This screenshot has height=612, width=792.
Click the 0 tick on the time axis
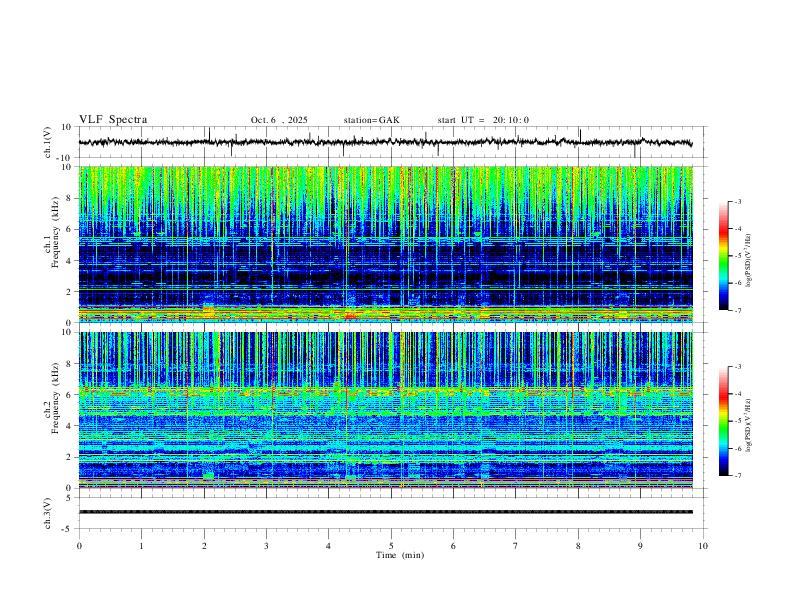79,546
